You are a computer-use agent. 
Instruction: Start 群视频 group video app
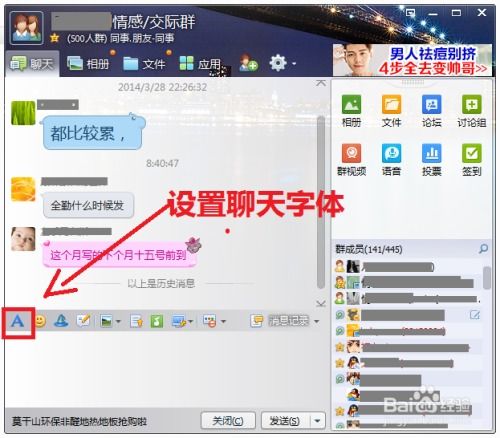click(x=351, y=160)
